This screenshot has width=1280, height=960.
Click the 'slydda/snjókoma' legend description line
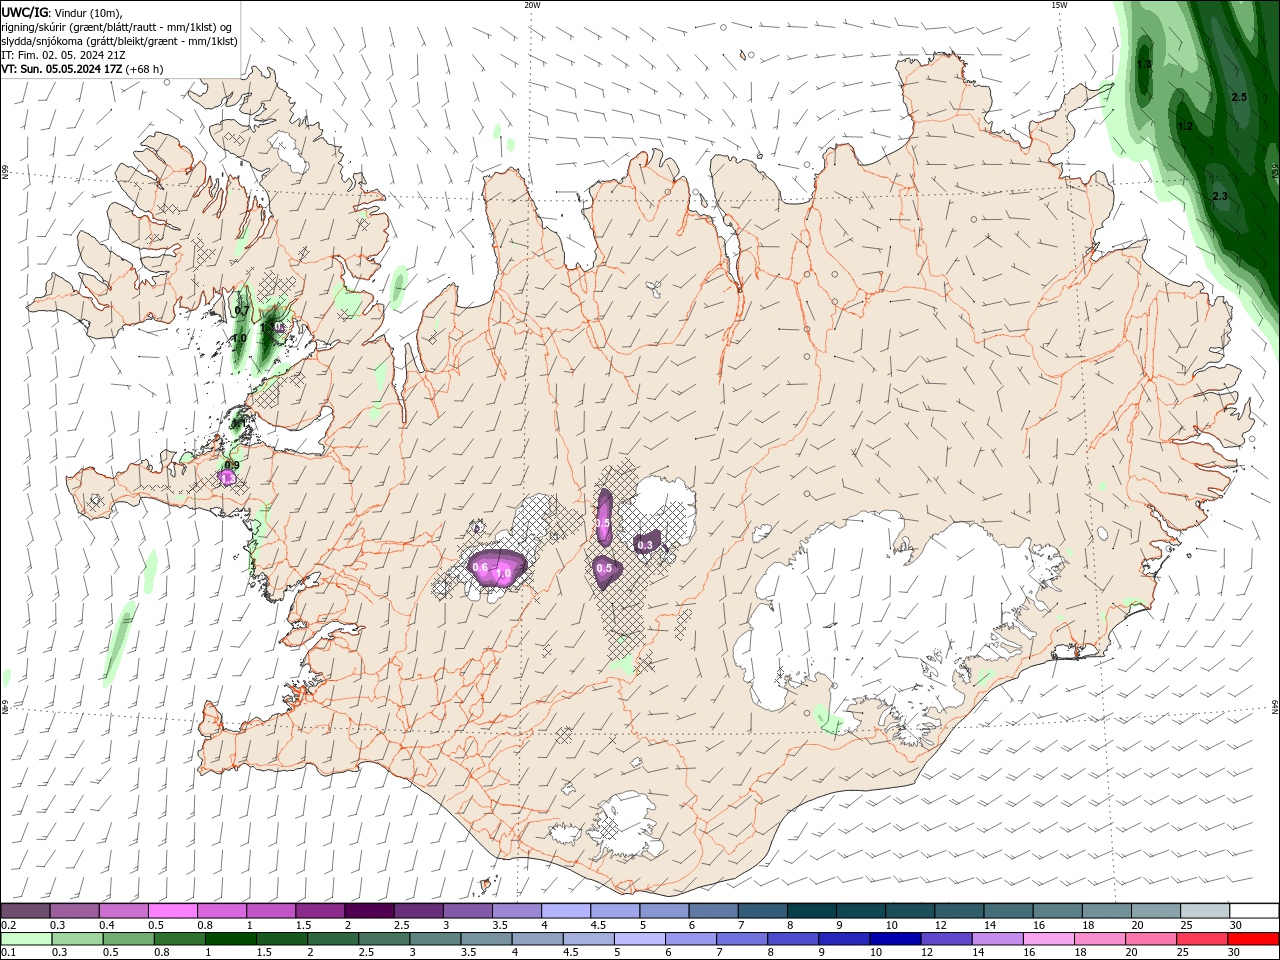(x=119, y=41)
